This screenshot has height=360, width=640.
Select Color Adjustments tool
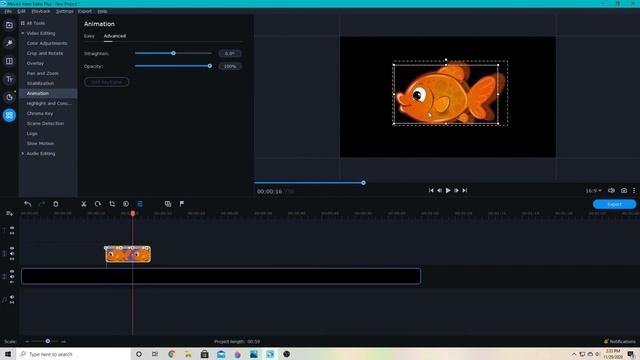pos(47,43)
